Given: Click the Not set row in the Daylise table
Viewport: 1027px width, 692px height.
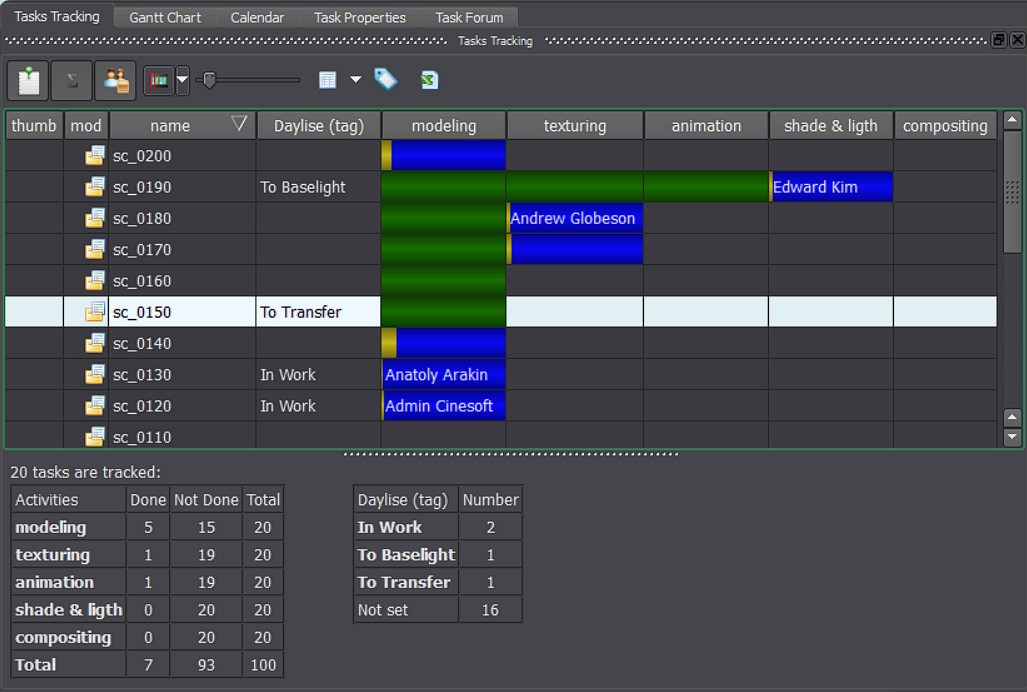Looking at the screenshot, I should pos(438,610).
